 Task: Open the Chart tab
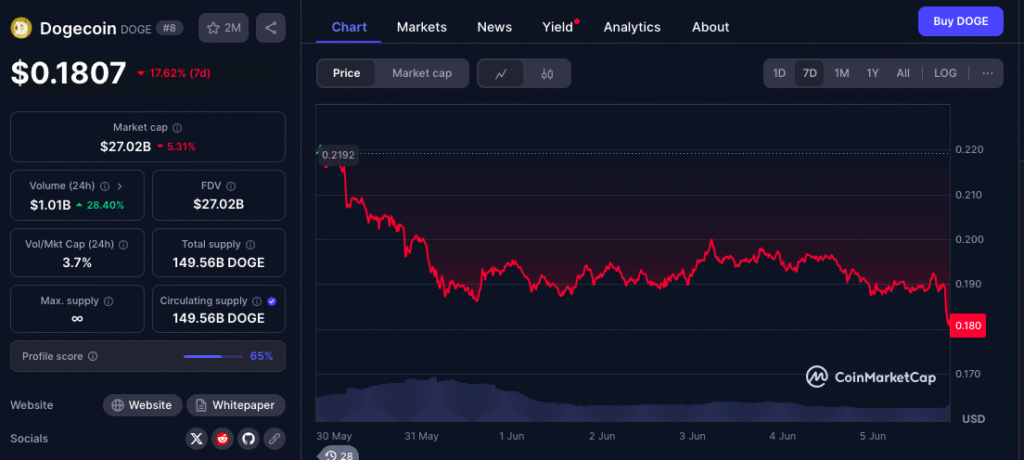(349, 27)
